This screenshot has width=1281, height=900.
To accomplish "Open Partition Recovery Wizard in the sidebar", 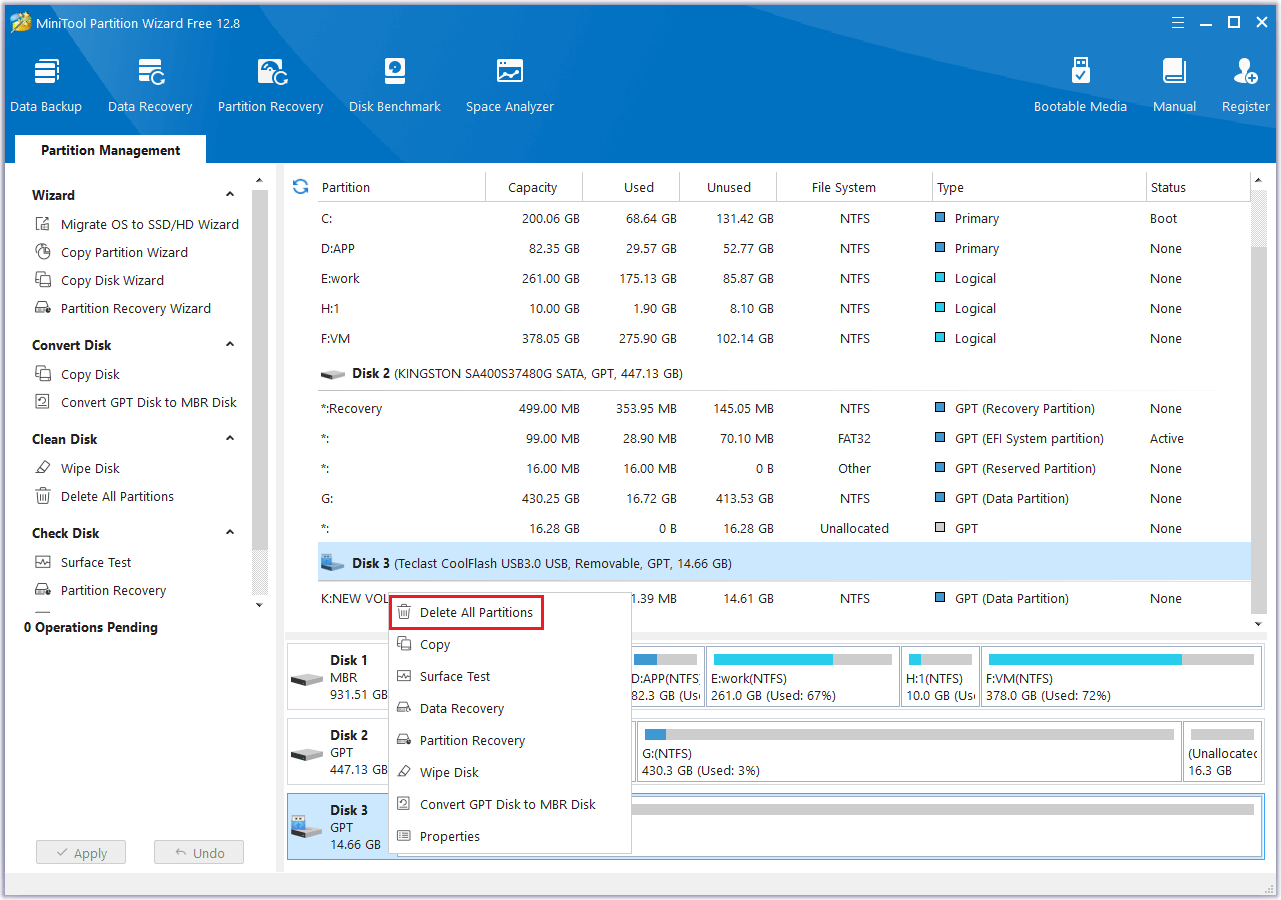I will pyautogui.click(x=123, y=308).
